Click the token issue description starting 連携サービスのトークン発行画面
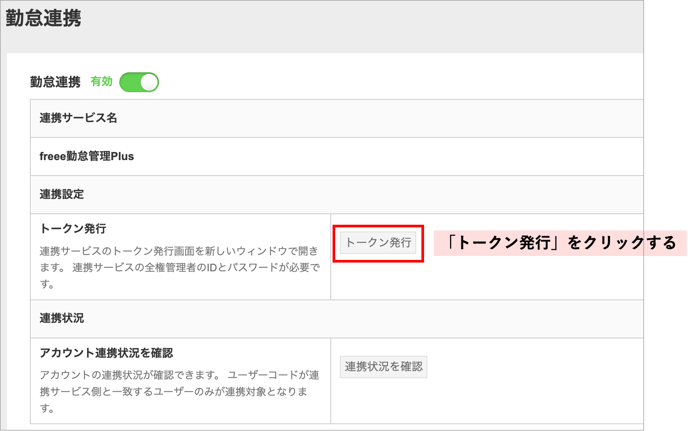 pyautogui.click(x=179, y=267)
